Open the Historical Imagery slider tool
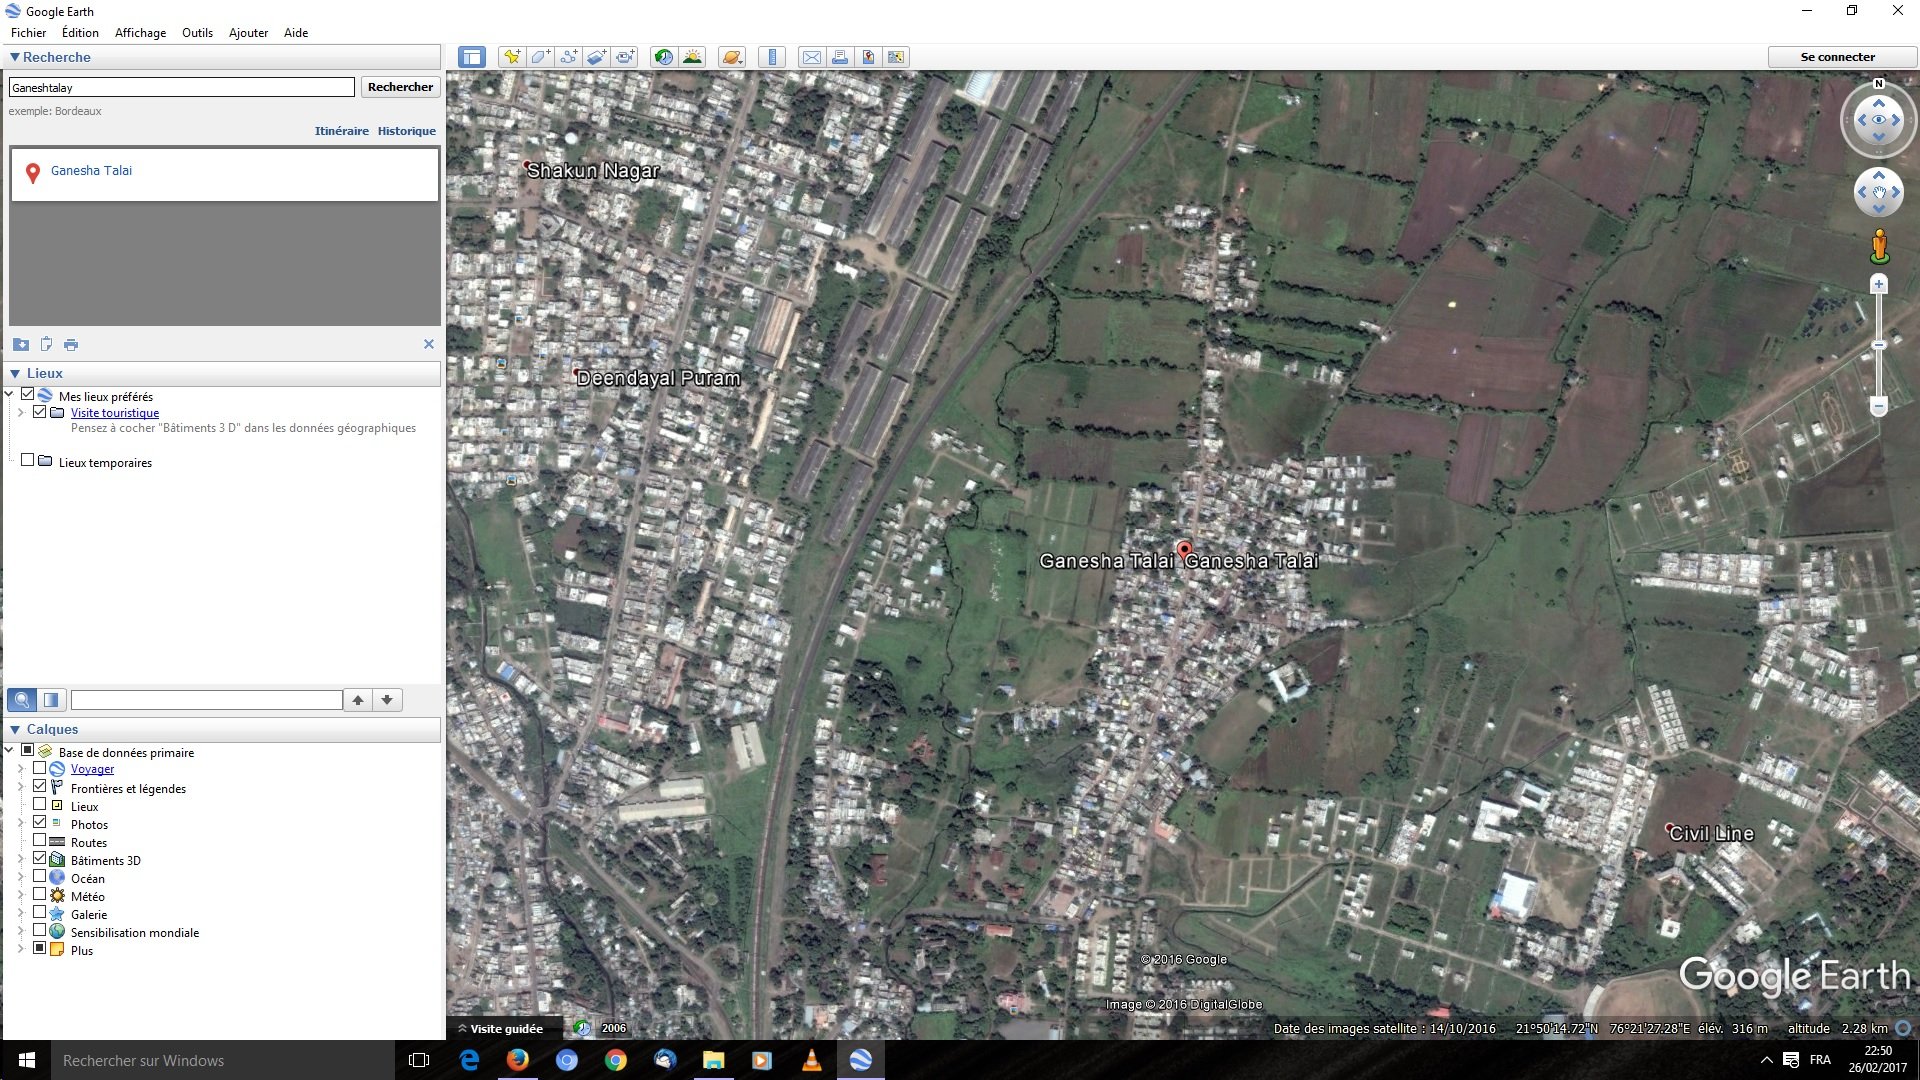This screenshot has height=1080, width=1920. pos(662,57)
